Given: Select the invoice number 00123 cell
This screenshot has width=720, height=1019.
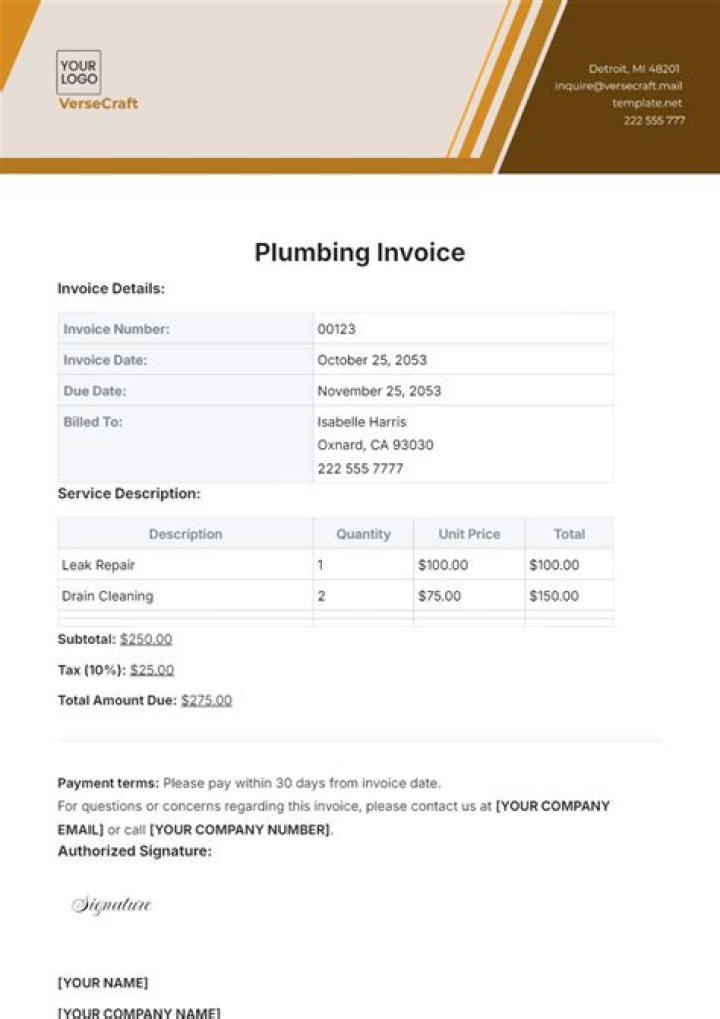Looking at the screenshot, I should tap(337, 328).
